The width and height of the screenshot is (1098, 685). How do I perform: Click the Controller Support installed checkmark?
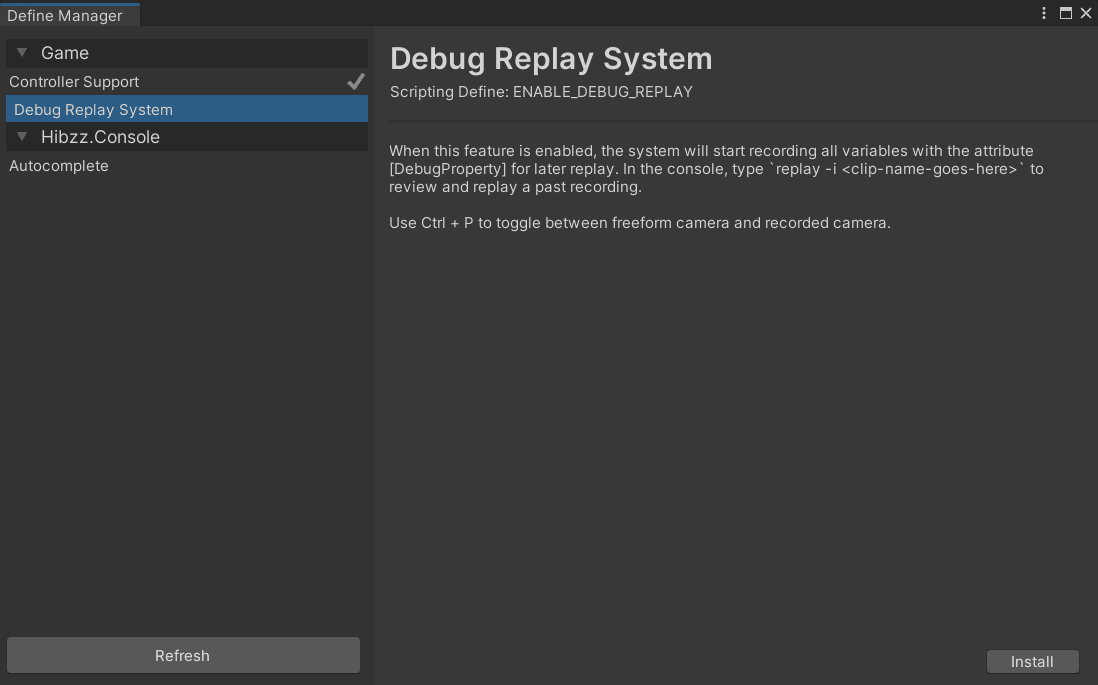(x=356, y=81)
